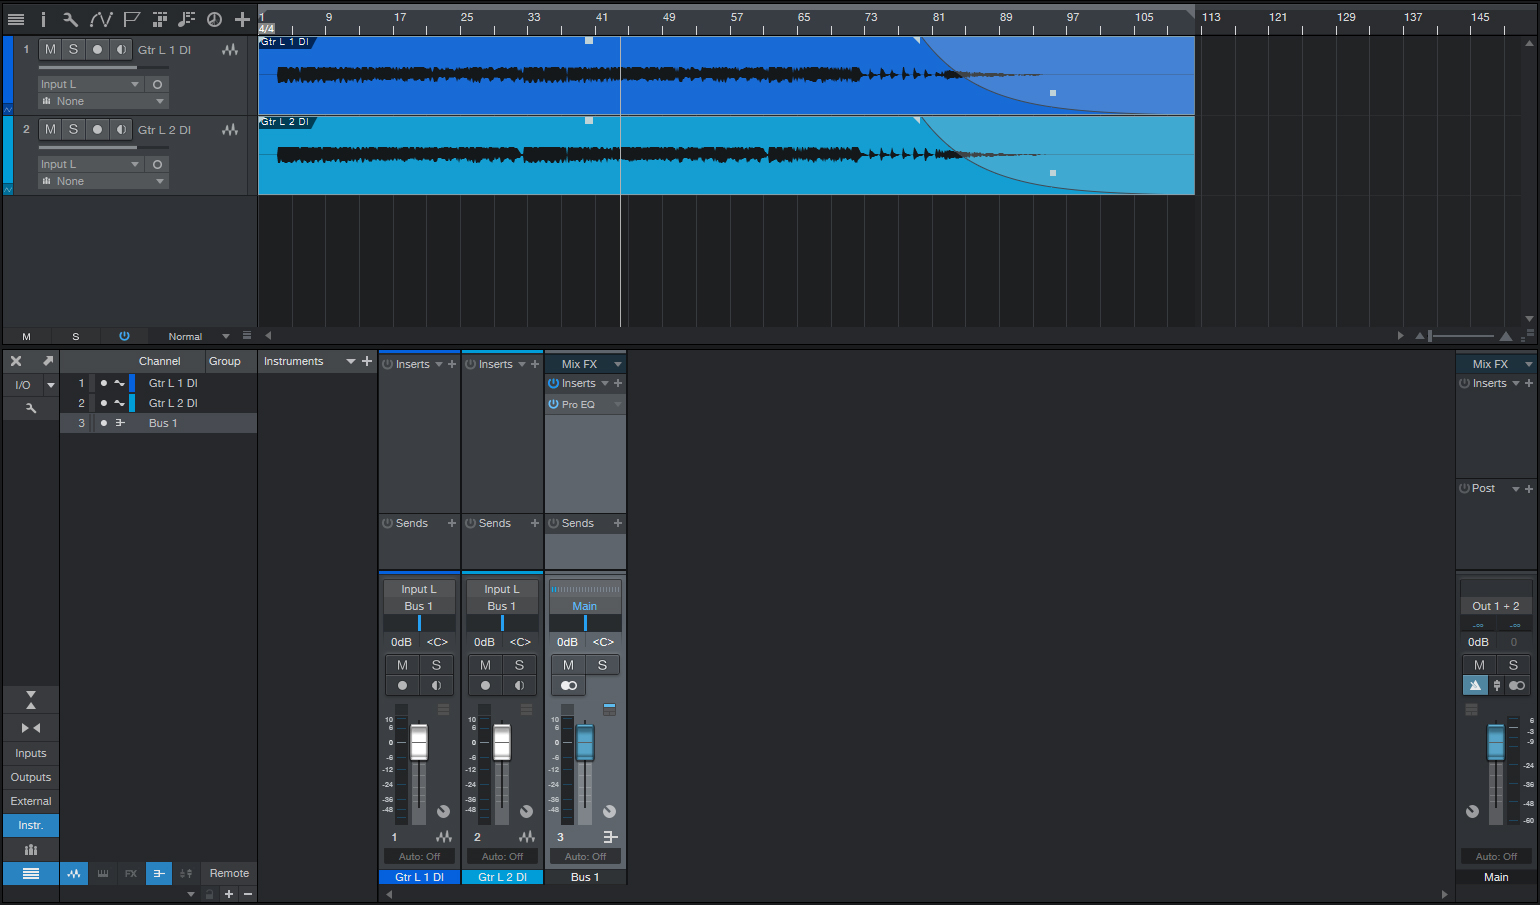1540x905 pixels.
Task: Solo the Gtr L 2 DI track
Action: point(73,129)
